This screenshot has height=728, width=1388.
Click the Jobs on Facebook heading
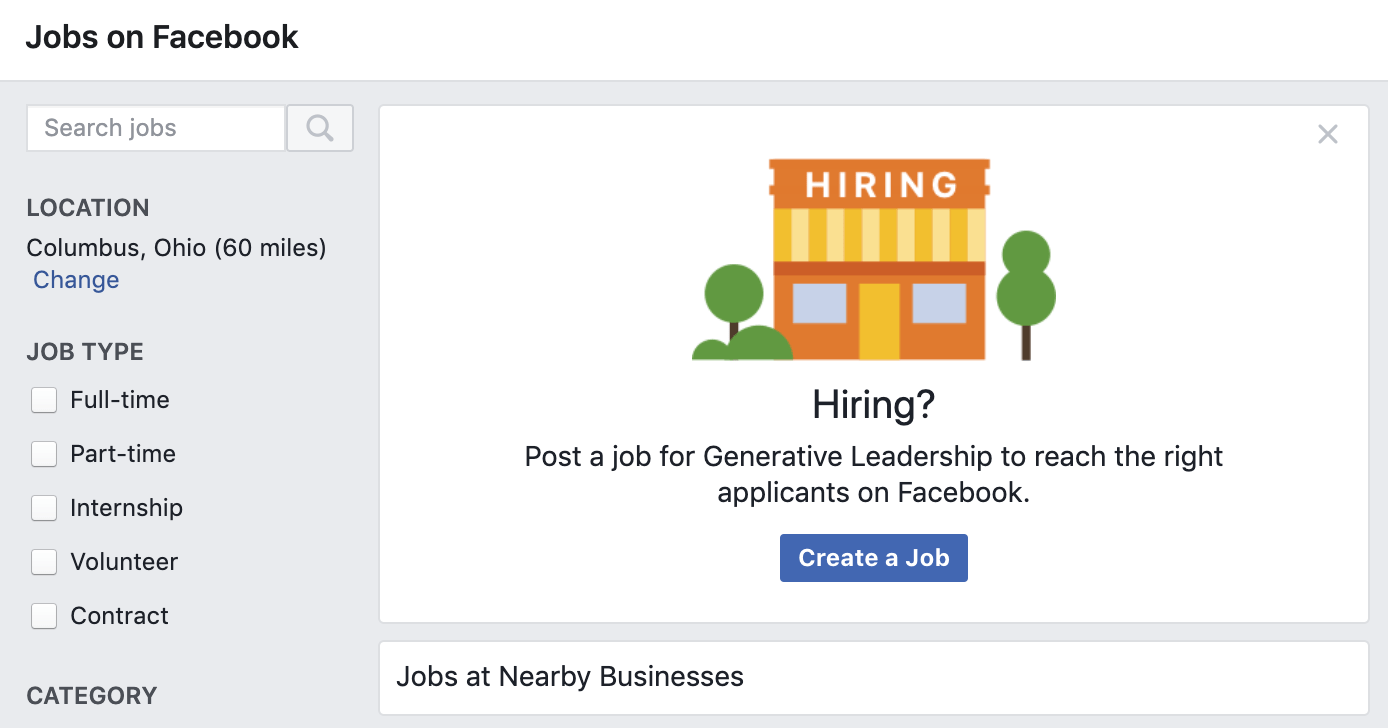pos(162,37)
